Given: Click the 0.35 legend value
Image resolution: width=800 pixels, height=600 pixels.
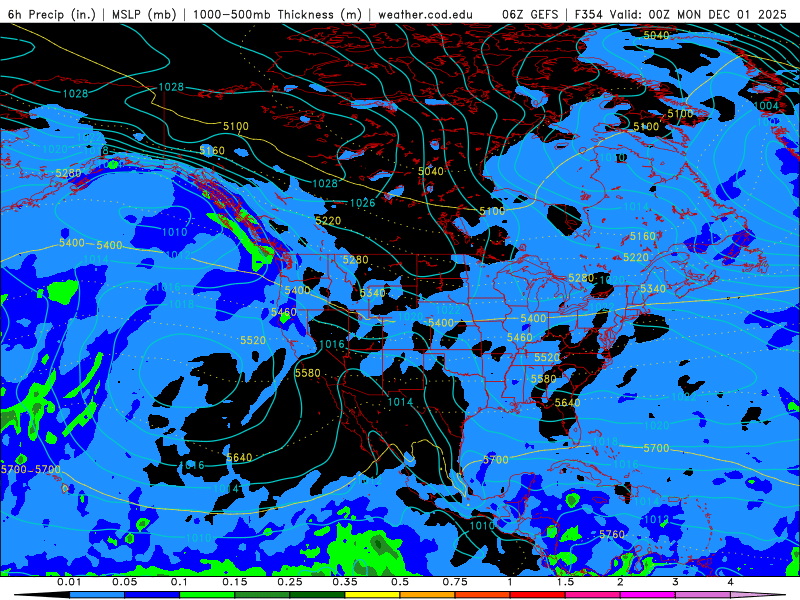Looking at the screenshot, I should pos(345,582).
